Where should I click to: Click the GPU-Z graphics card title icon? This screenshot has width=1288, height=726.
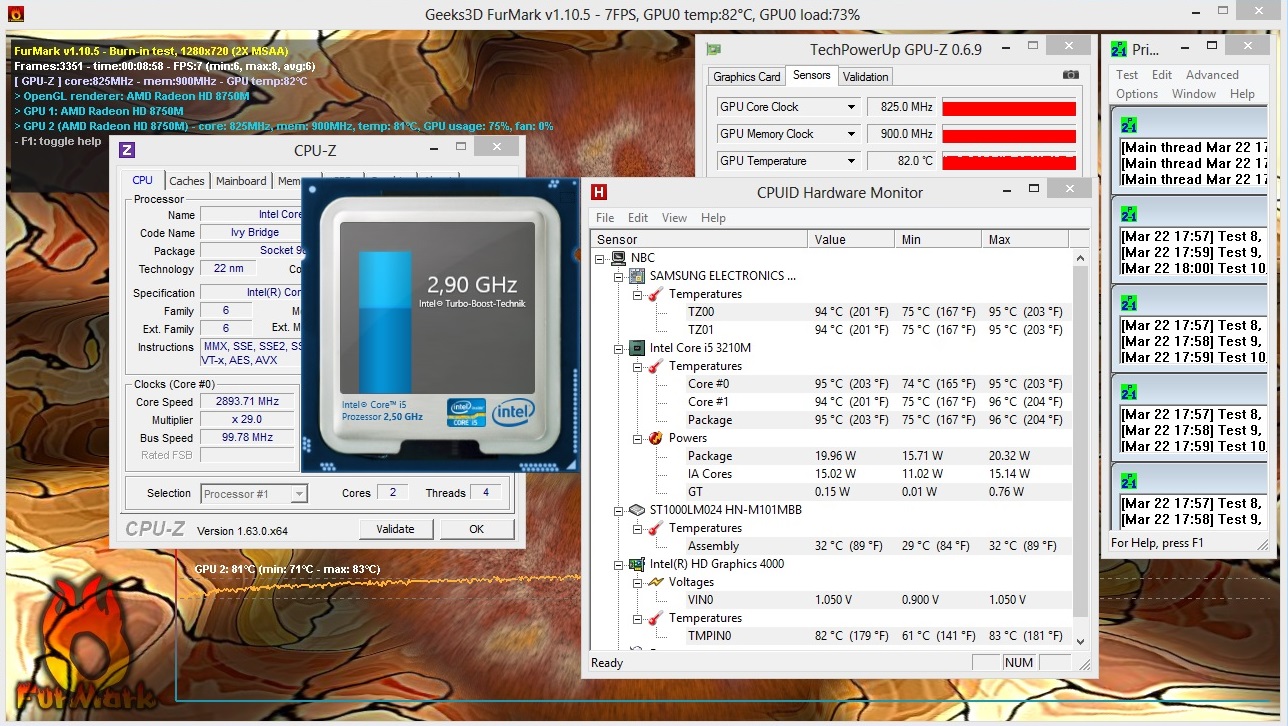[714, 49]
